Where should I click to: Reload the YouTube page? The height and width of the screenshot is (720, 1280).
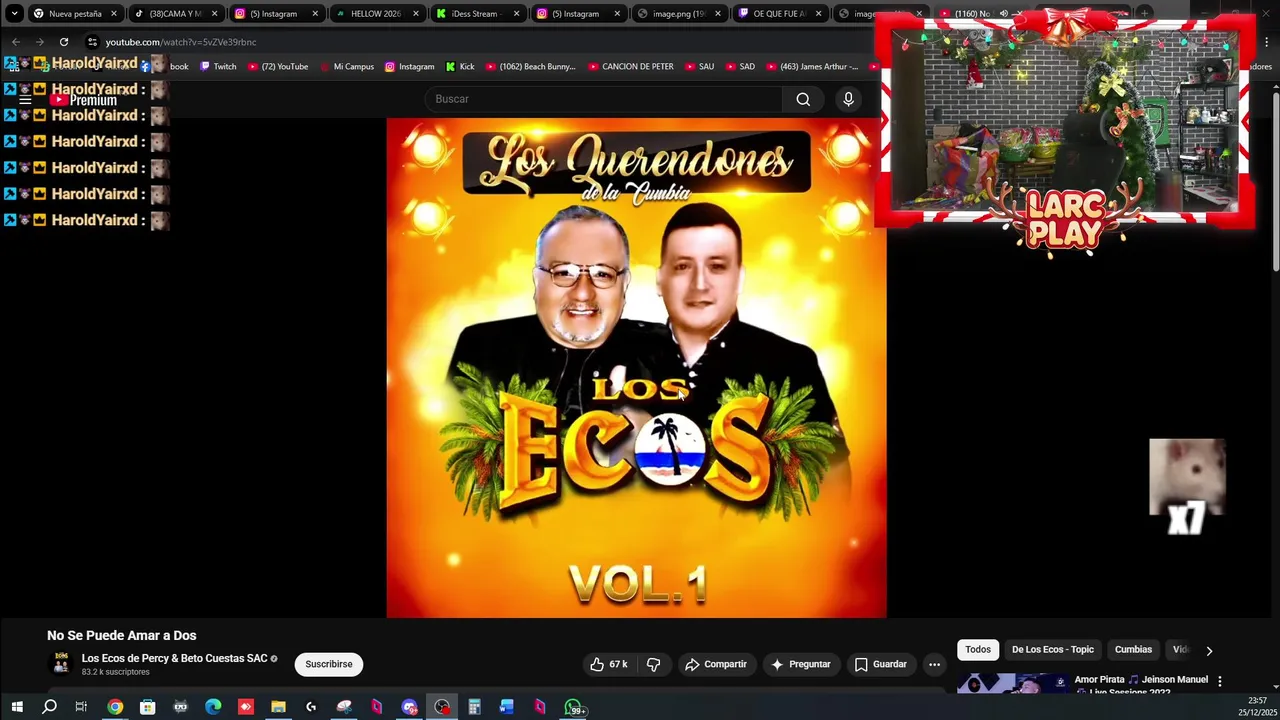coord(64,42)
